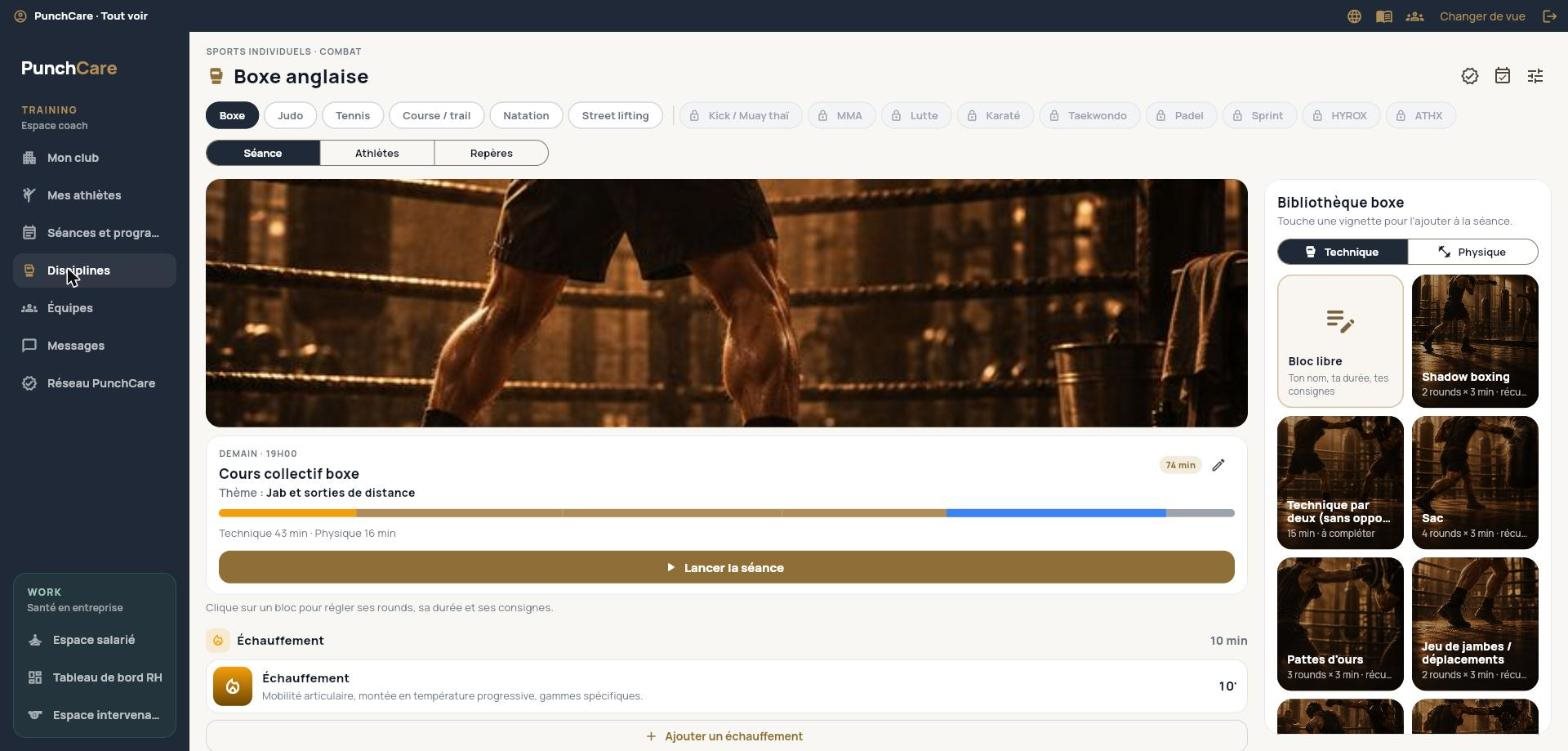This screenshot has width=1568, height=751.
Task: Click the pencil edit icon for session
Action: pos(1218,465)
